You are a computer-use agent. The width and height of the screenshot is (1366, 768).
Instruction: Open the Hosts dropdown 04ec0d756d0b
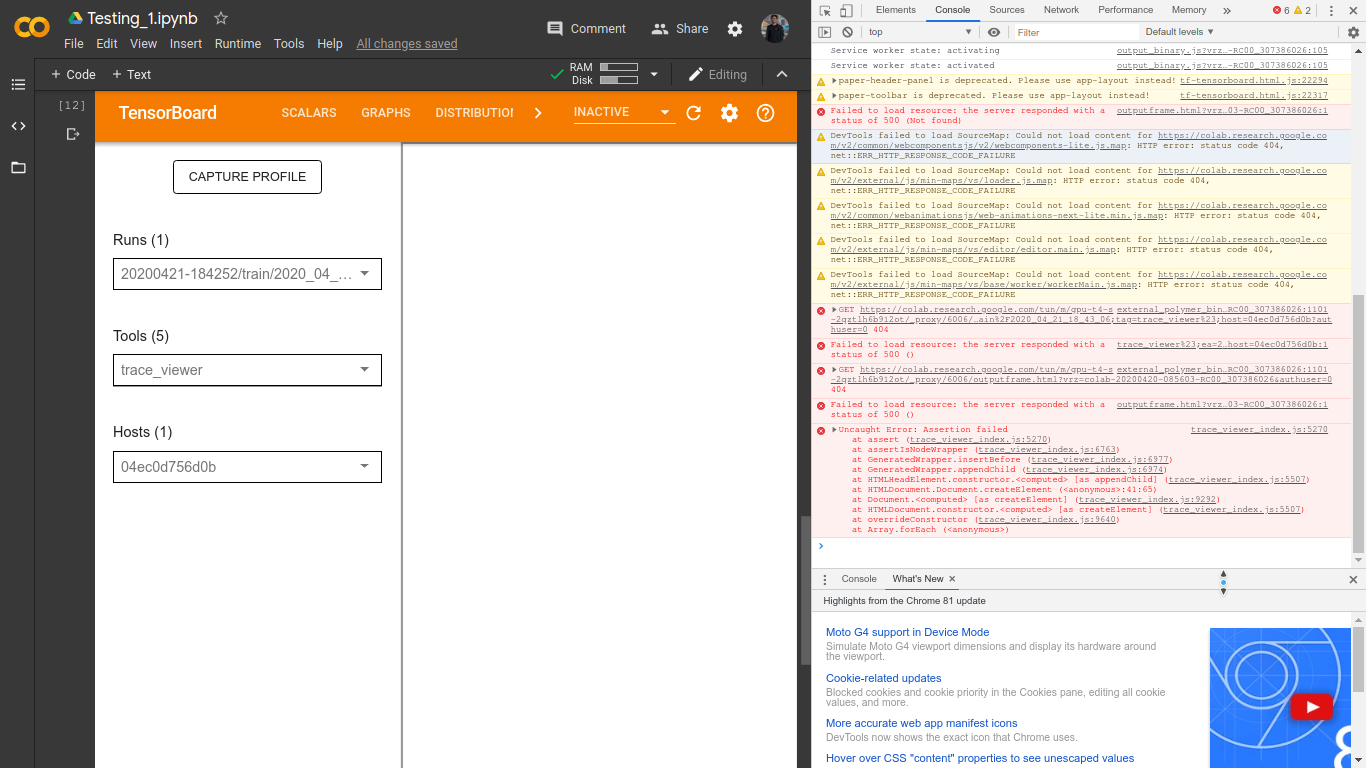pyautogui.click(x=247, y=466)
